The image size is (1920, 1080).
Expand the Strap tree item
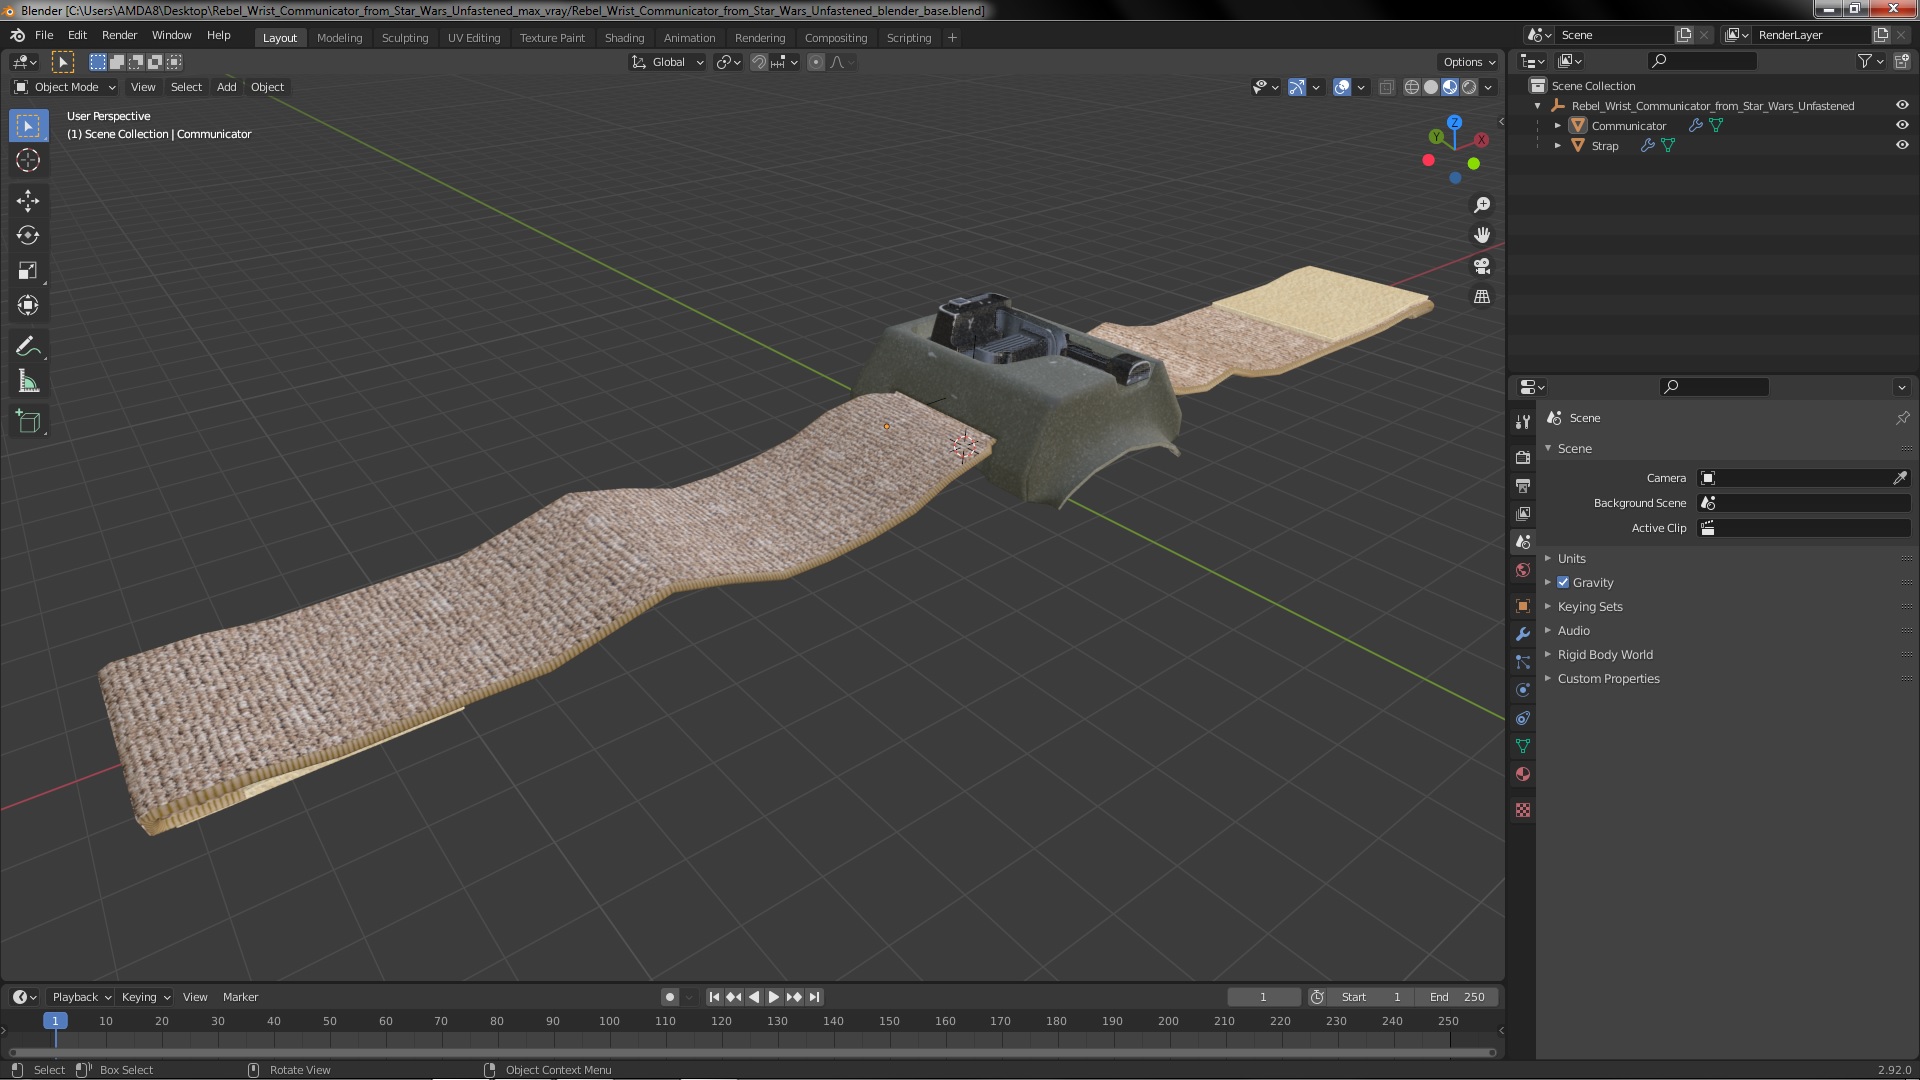tap(1557, 145)
